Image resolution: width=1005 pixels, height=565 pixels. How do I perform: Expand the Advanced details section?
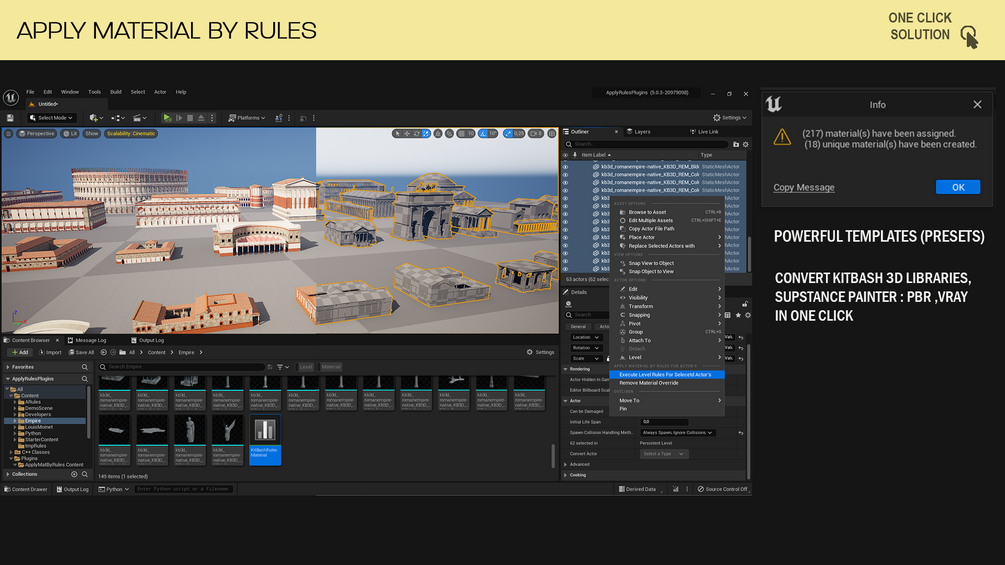(565, 464)
